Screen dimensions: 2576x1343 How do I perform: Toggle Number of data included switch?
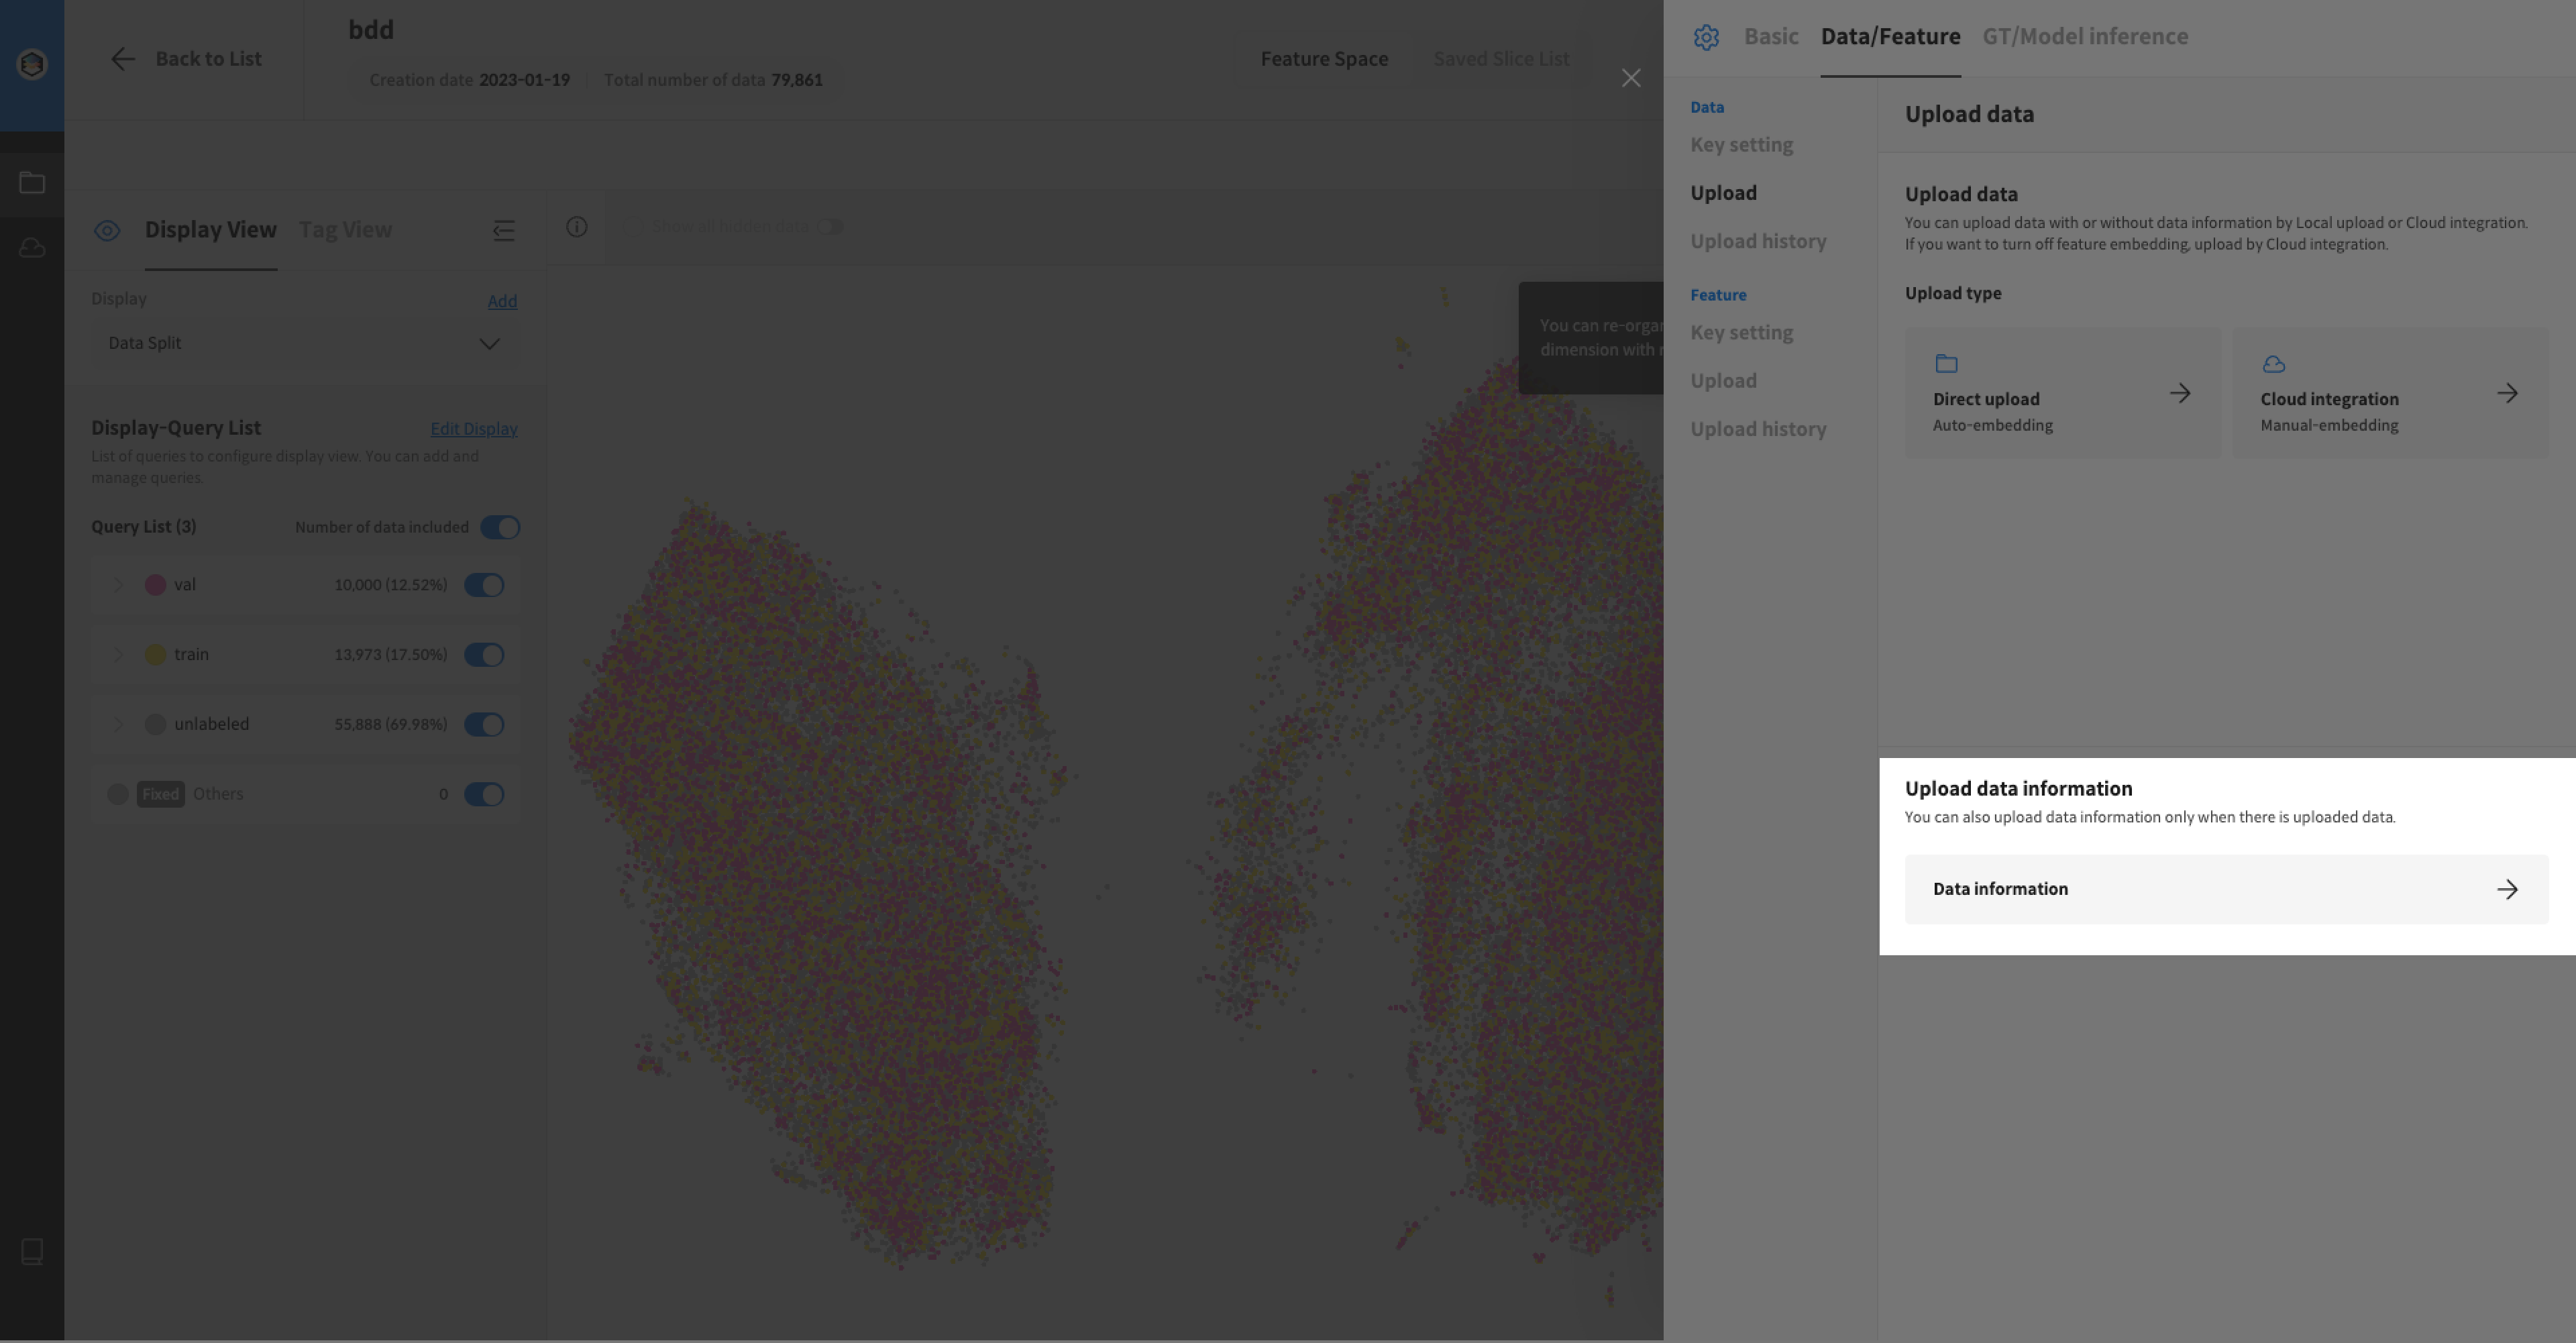(500, 527)
